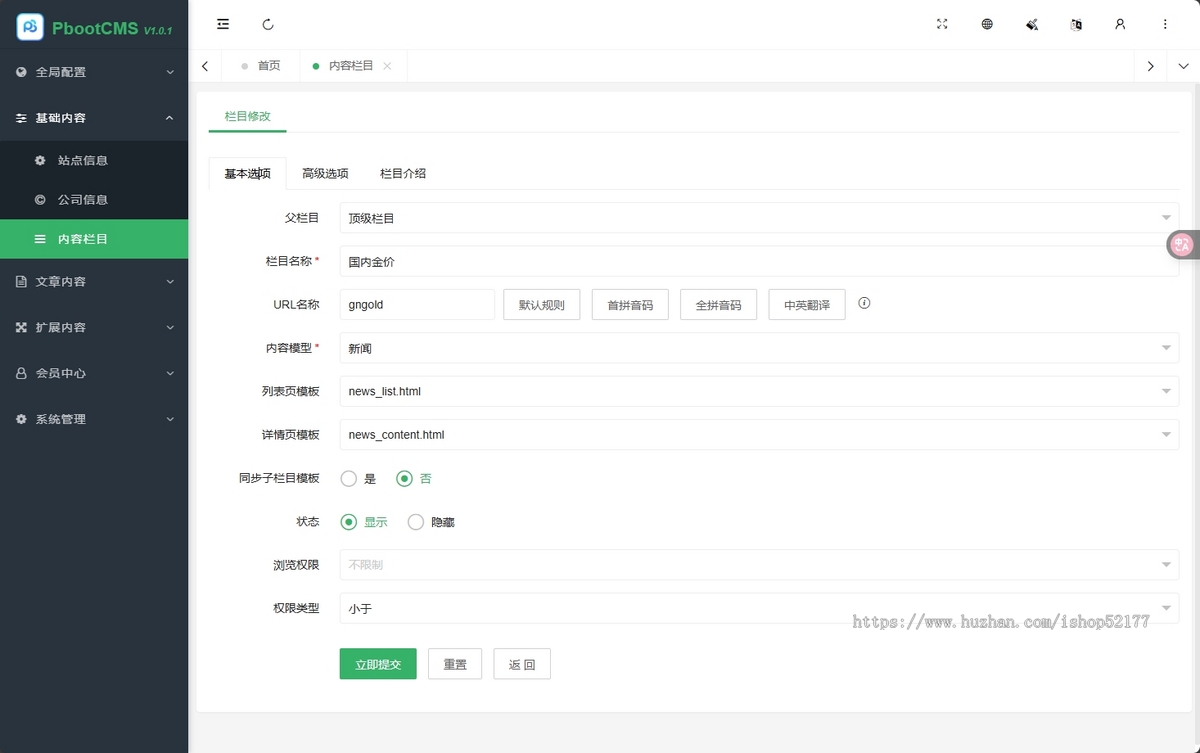Click the 栏目名称 input field
The image size is (1200, 753).
[x=759, y=261]
